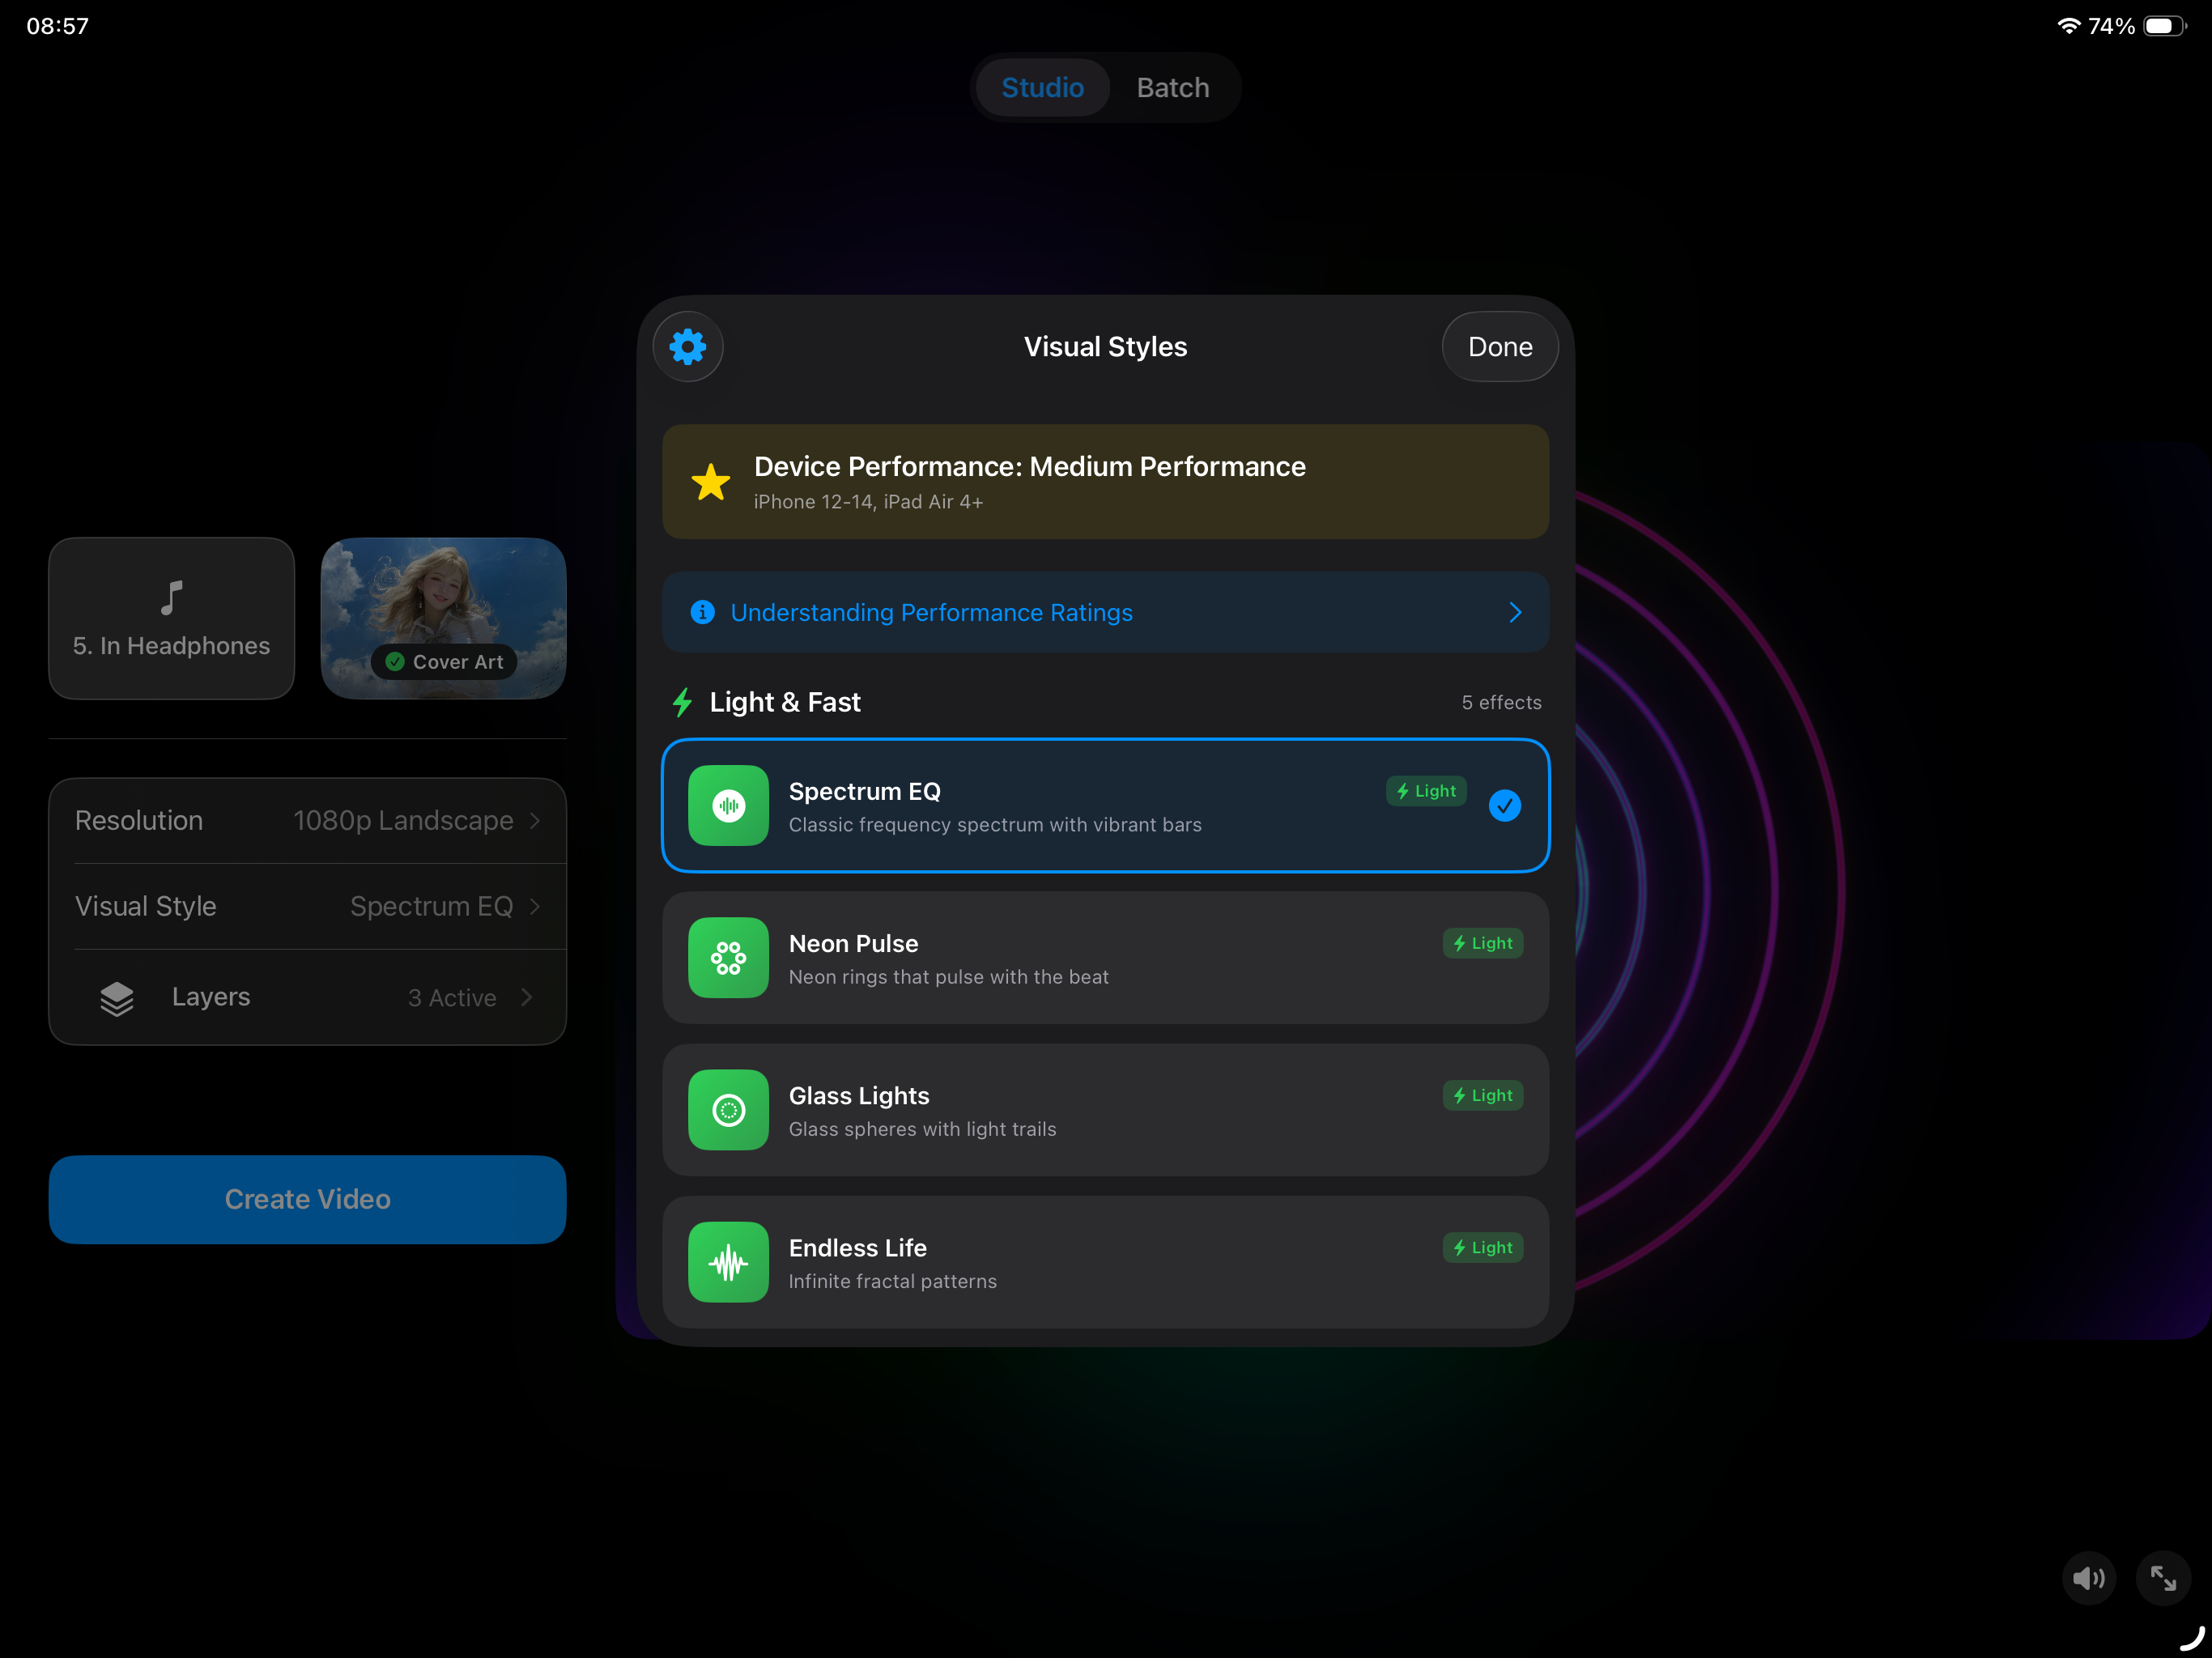Click the Light badge on Spectrum EQ
Viewport: 2212px width, 1658px height.
click(1426, 791)
